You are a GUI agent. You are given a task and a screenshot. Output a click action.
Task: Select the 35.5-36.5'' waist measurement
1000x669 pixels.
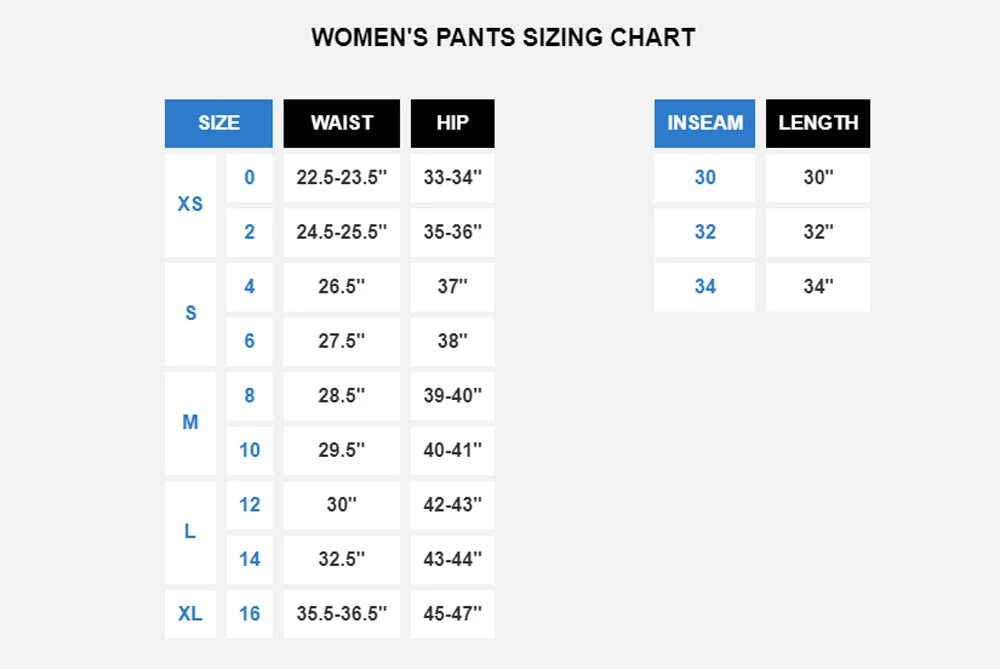(341, 614)
